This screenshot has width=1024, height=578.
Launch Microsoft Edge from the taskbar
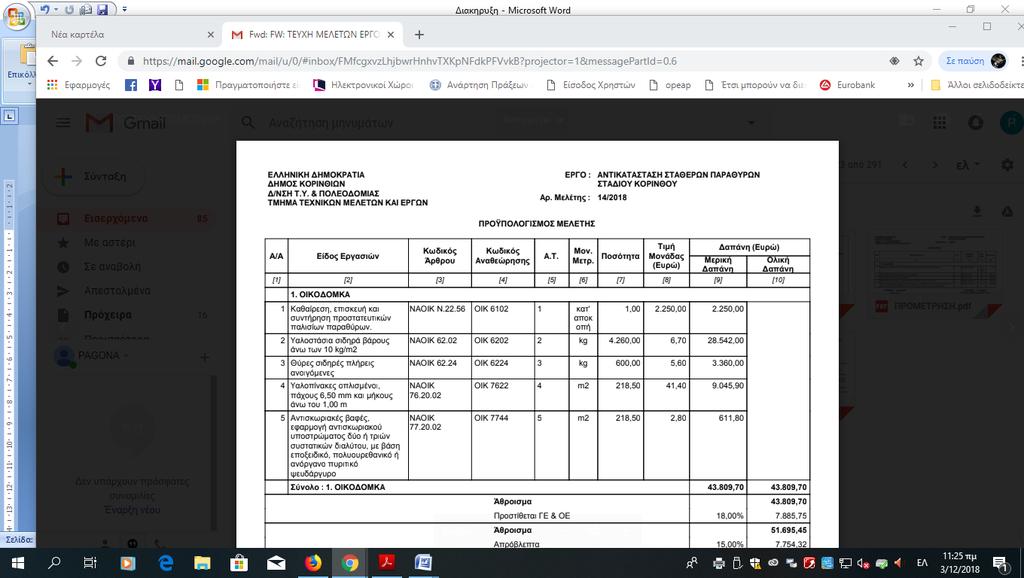coord(165,563)
